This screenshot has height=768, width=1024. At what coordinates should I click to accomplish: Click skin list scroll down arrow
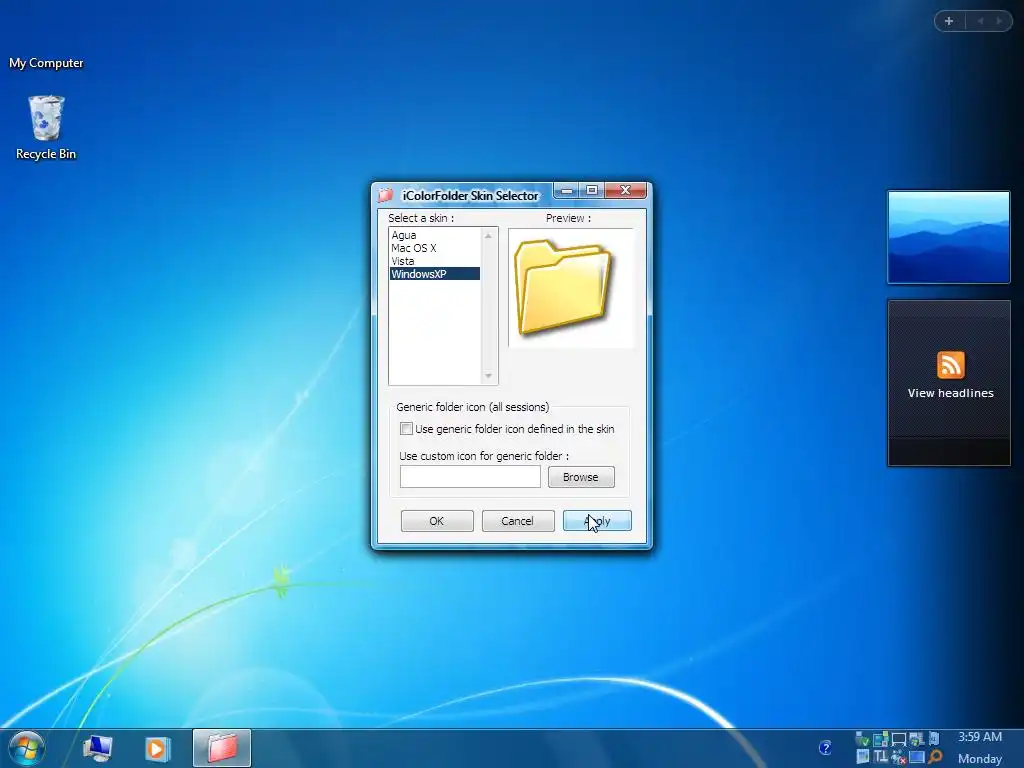(488, 376)
